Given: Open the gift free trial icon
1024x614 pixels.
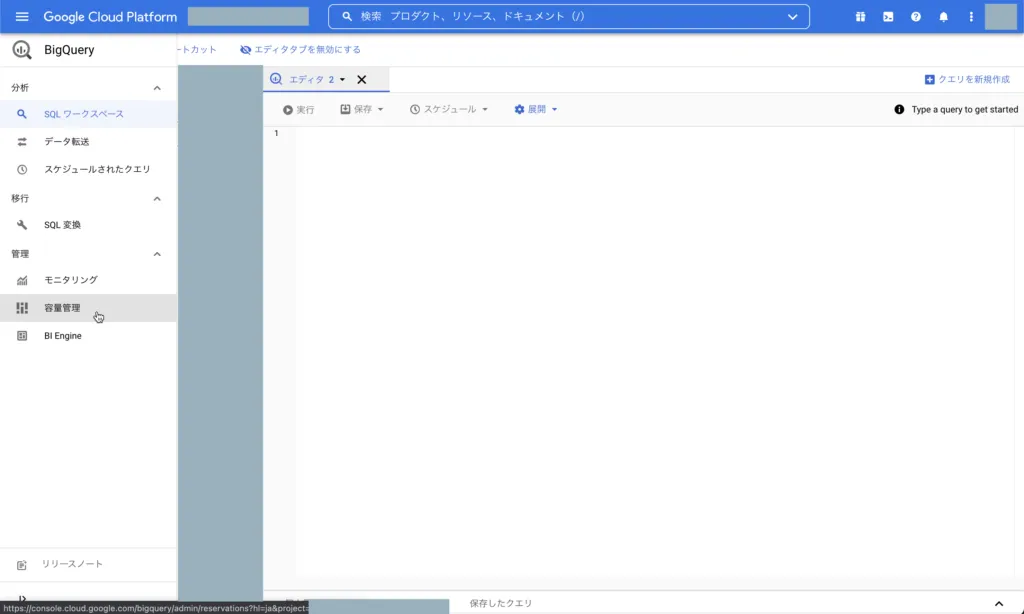Looking at the screenshot, I should [860, 17].
